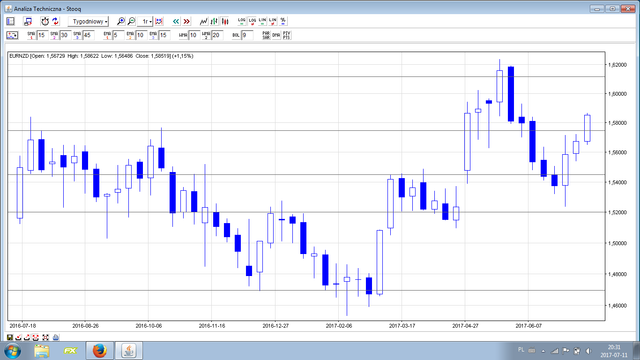This screenshot has height=360, width=640.
Task: Switch to line chart style
Action: tap(204, 21)
